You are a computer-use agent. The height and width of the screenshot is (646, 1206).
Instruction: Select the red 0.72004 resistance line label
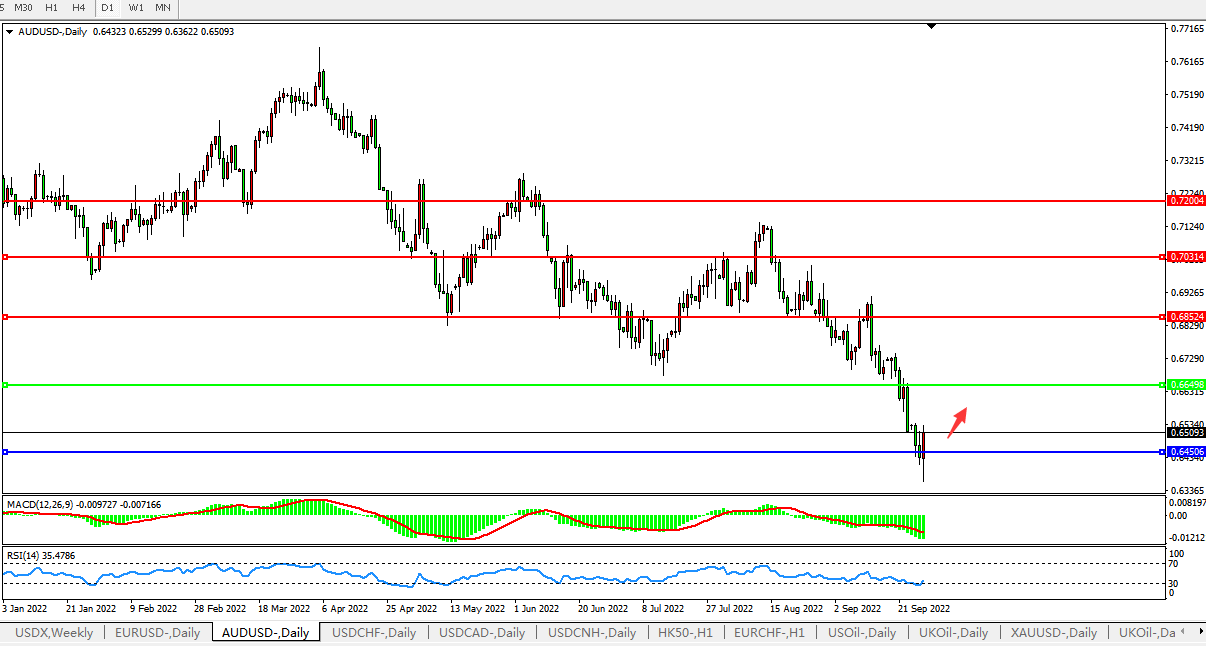coord(1186,201)
